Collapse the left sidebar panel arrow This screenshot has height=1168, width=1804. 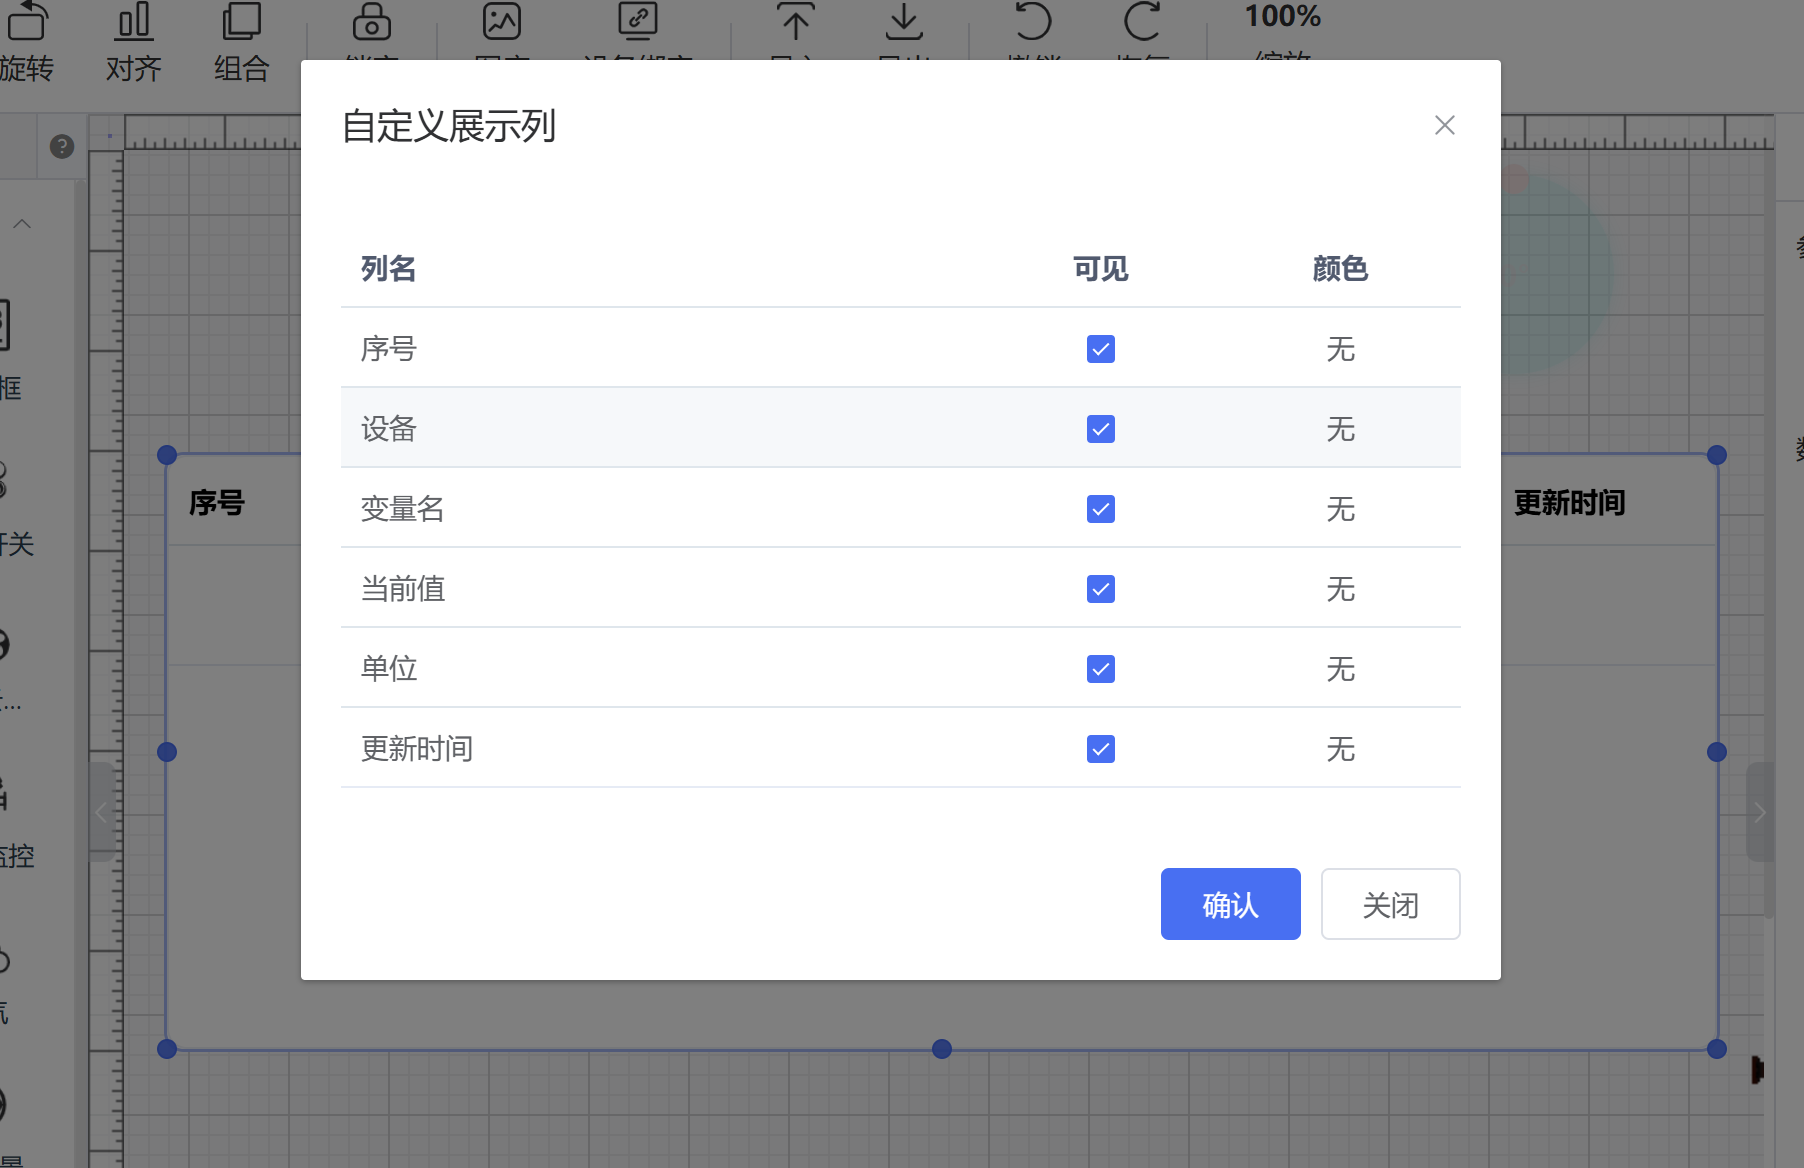[101, 812]
